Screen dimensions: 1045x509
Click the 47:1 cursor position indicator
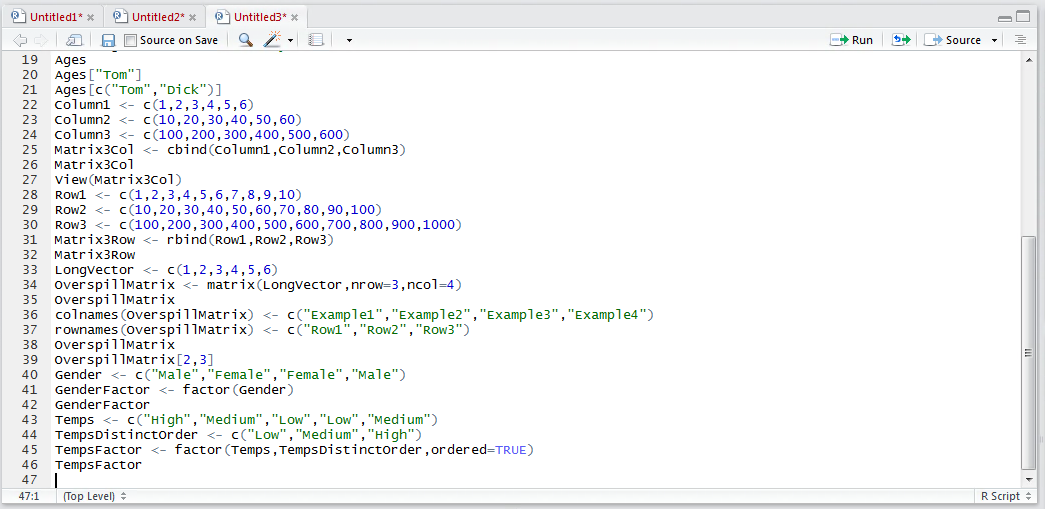(x=28, y=496)
